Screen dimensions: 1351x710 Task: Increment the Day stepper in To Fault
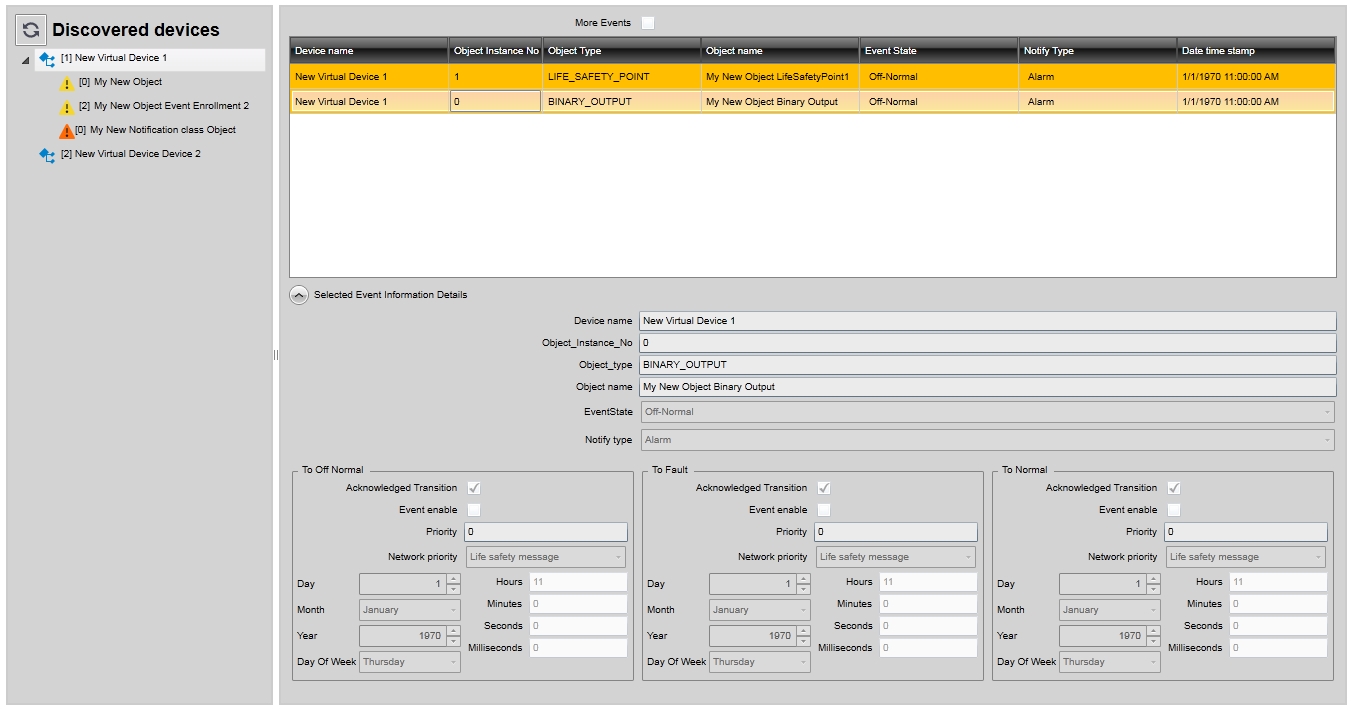point(803,579)
